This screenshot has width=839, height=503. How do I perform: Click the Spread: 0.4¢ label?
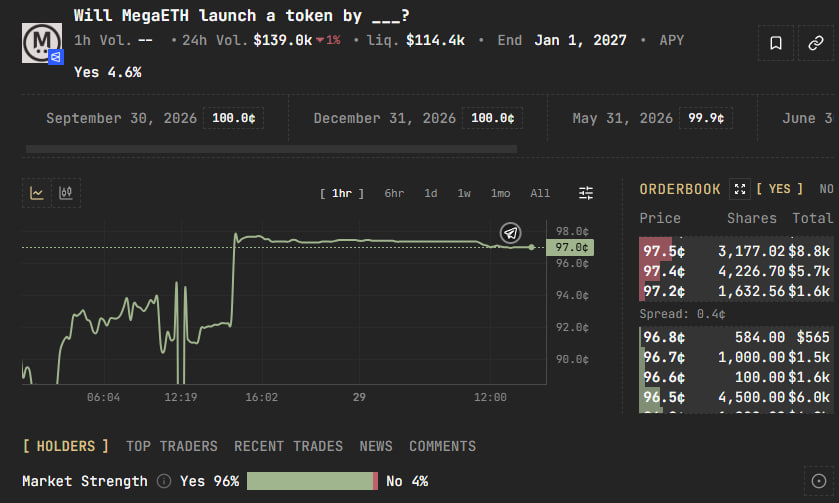click(682, 314)
